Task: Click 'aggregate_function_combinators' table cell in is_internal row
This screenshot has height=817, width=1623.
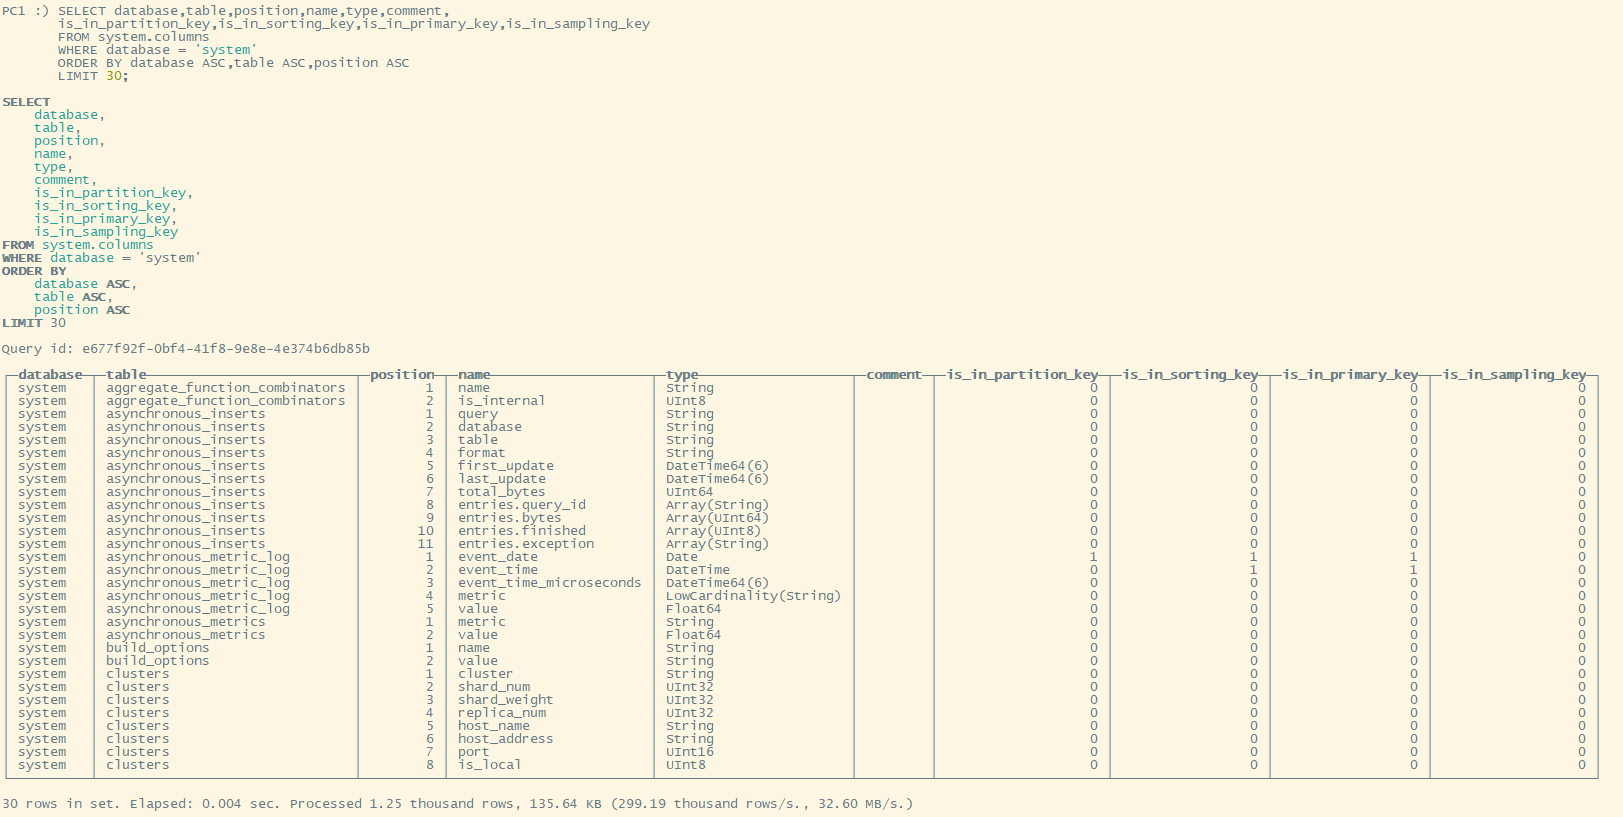Action: (226, 401)
